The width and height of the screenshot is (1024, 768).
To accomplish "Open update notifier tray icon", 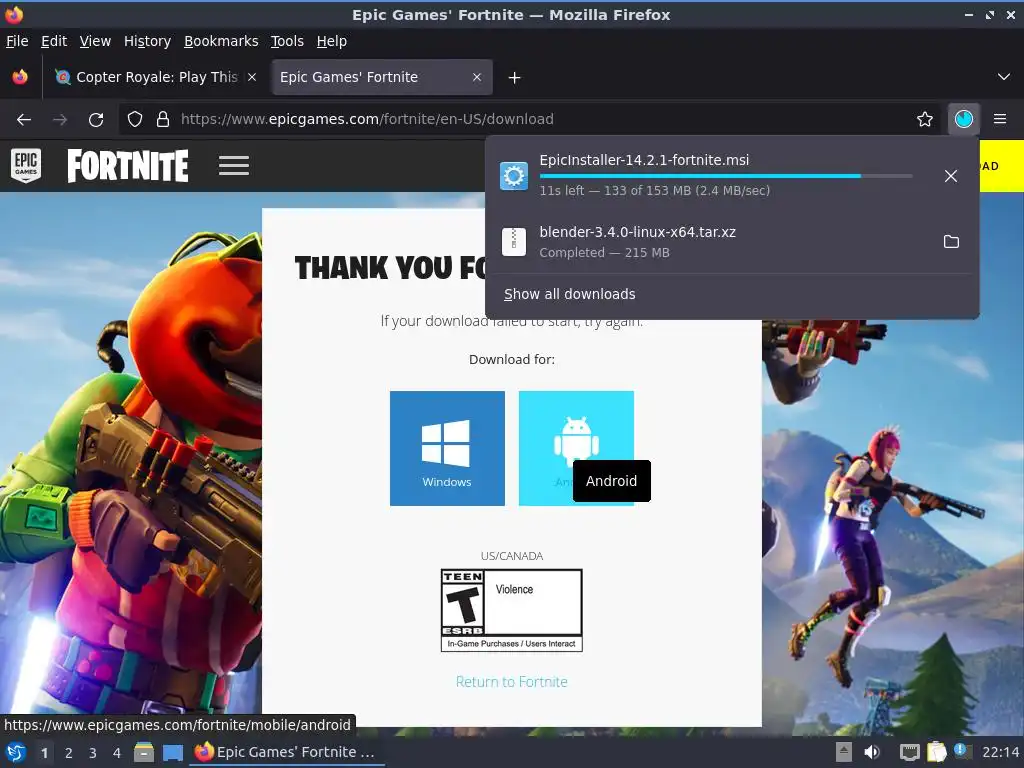I will click(x=962, y=751).
